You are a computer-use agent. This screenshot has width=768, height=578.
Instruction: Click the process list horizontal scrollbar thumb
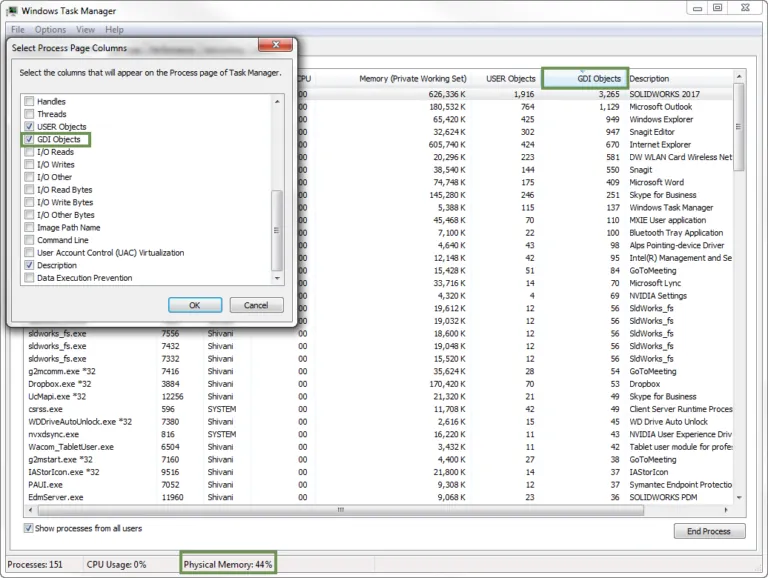[341, 510]
